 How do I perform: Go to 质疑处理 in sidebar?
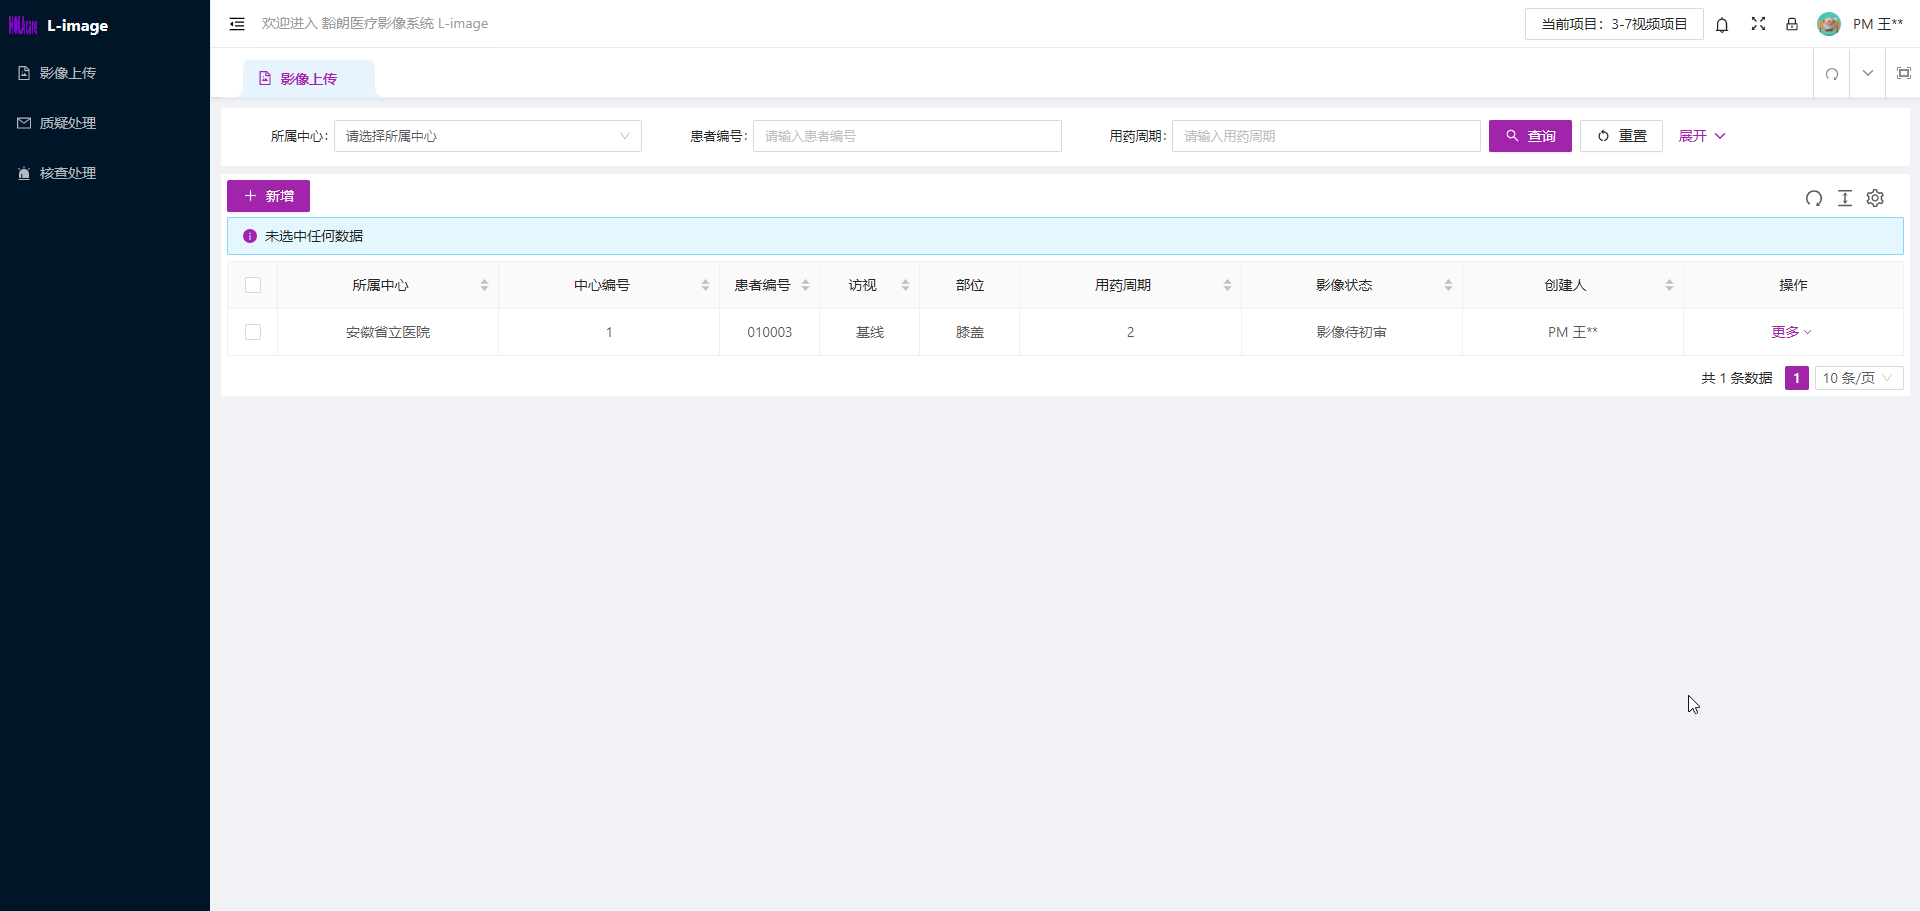point(67,123)
